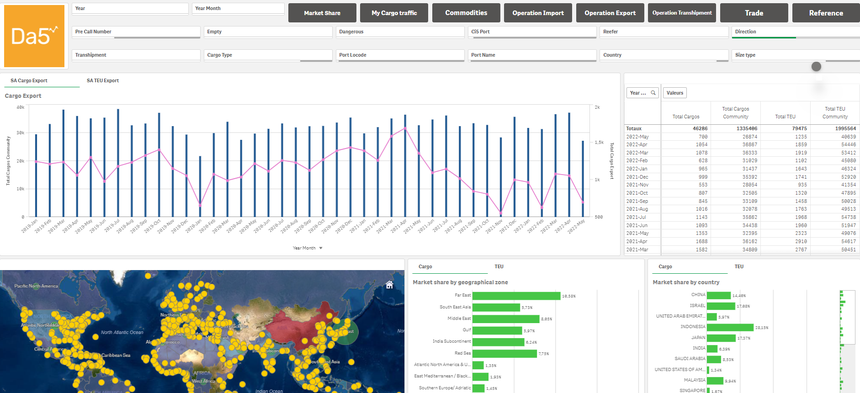Open the CIS Port filter field
The image size is (860, 393).
[x=533, y=32]
